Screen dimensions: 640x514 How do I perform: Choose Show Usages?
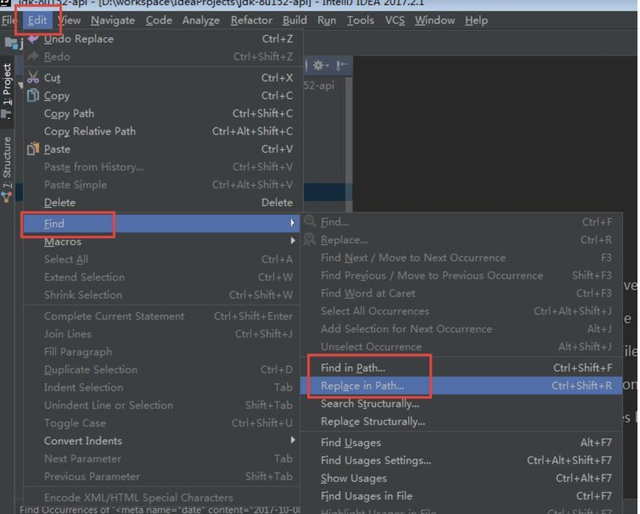462,478
